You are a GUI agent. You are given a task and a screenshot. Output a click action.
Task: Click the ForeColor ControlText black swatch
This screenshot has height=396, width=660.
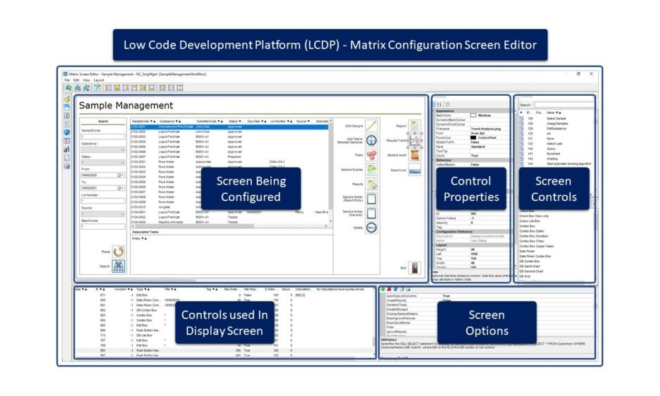tap(473, 138)
